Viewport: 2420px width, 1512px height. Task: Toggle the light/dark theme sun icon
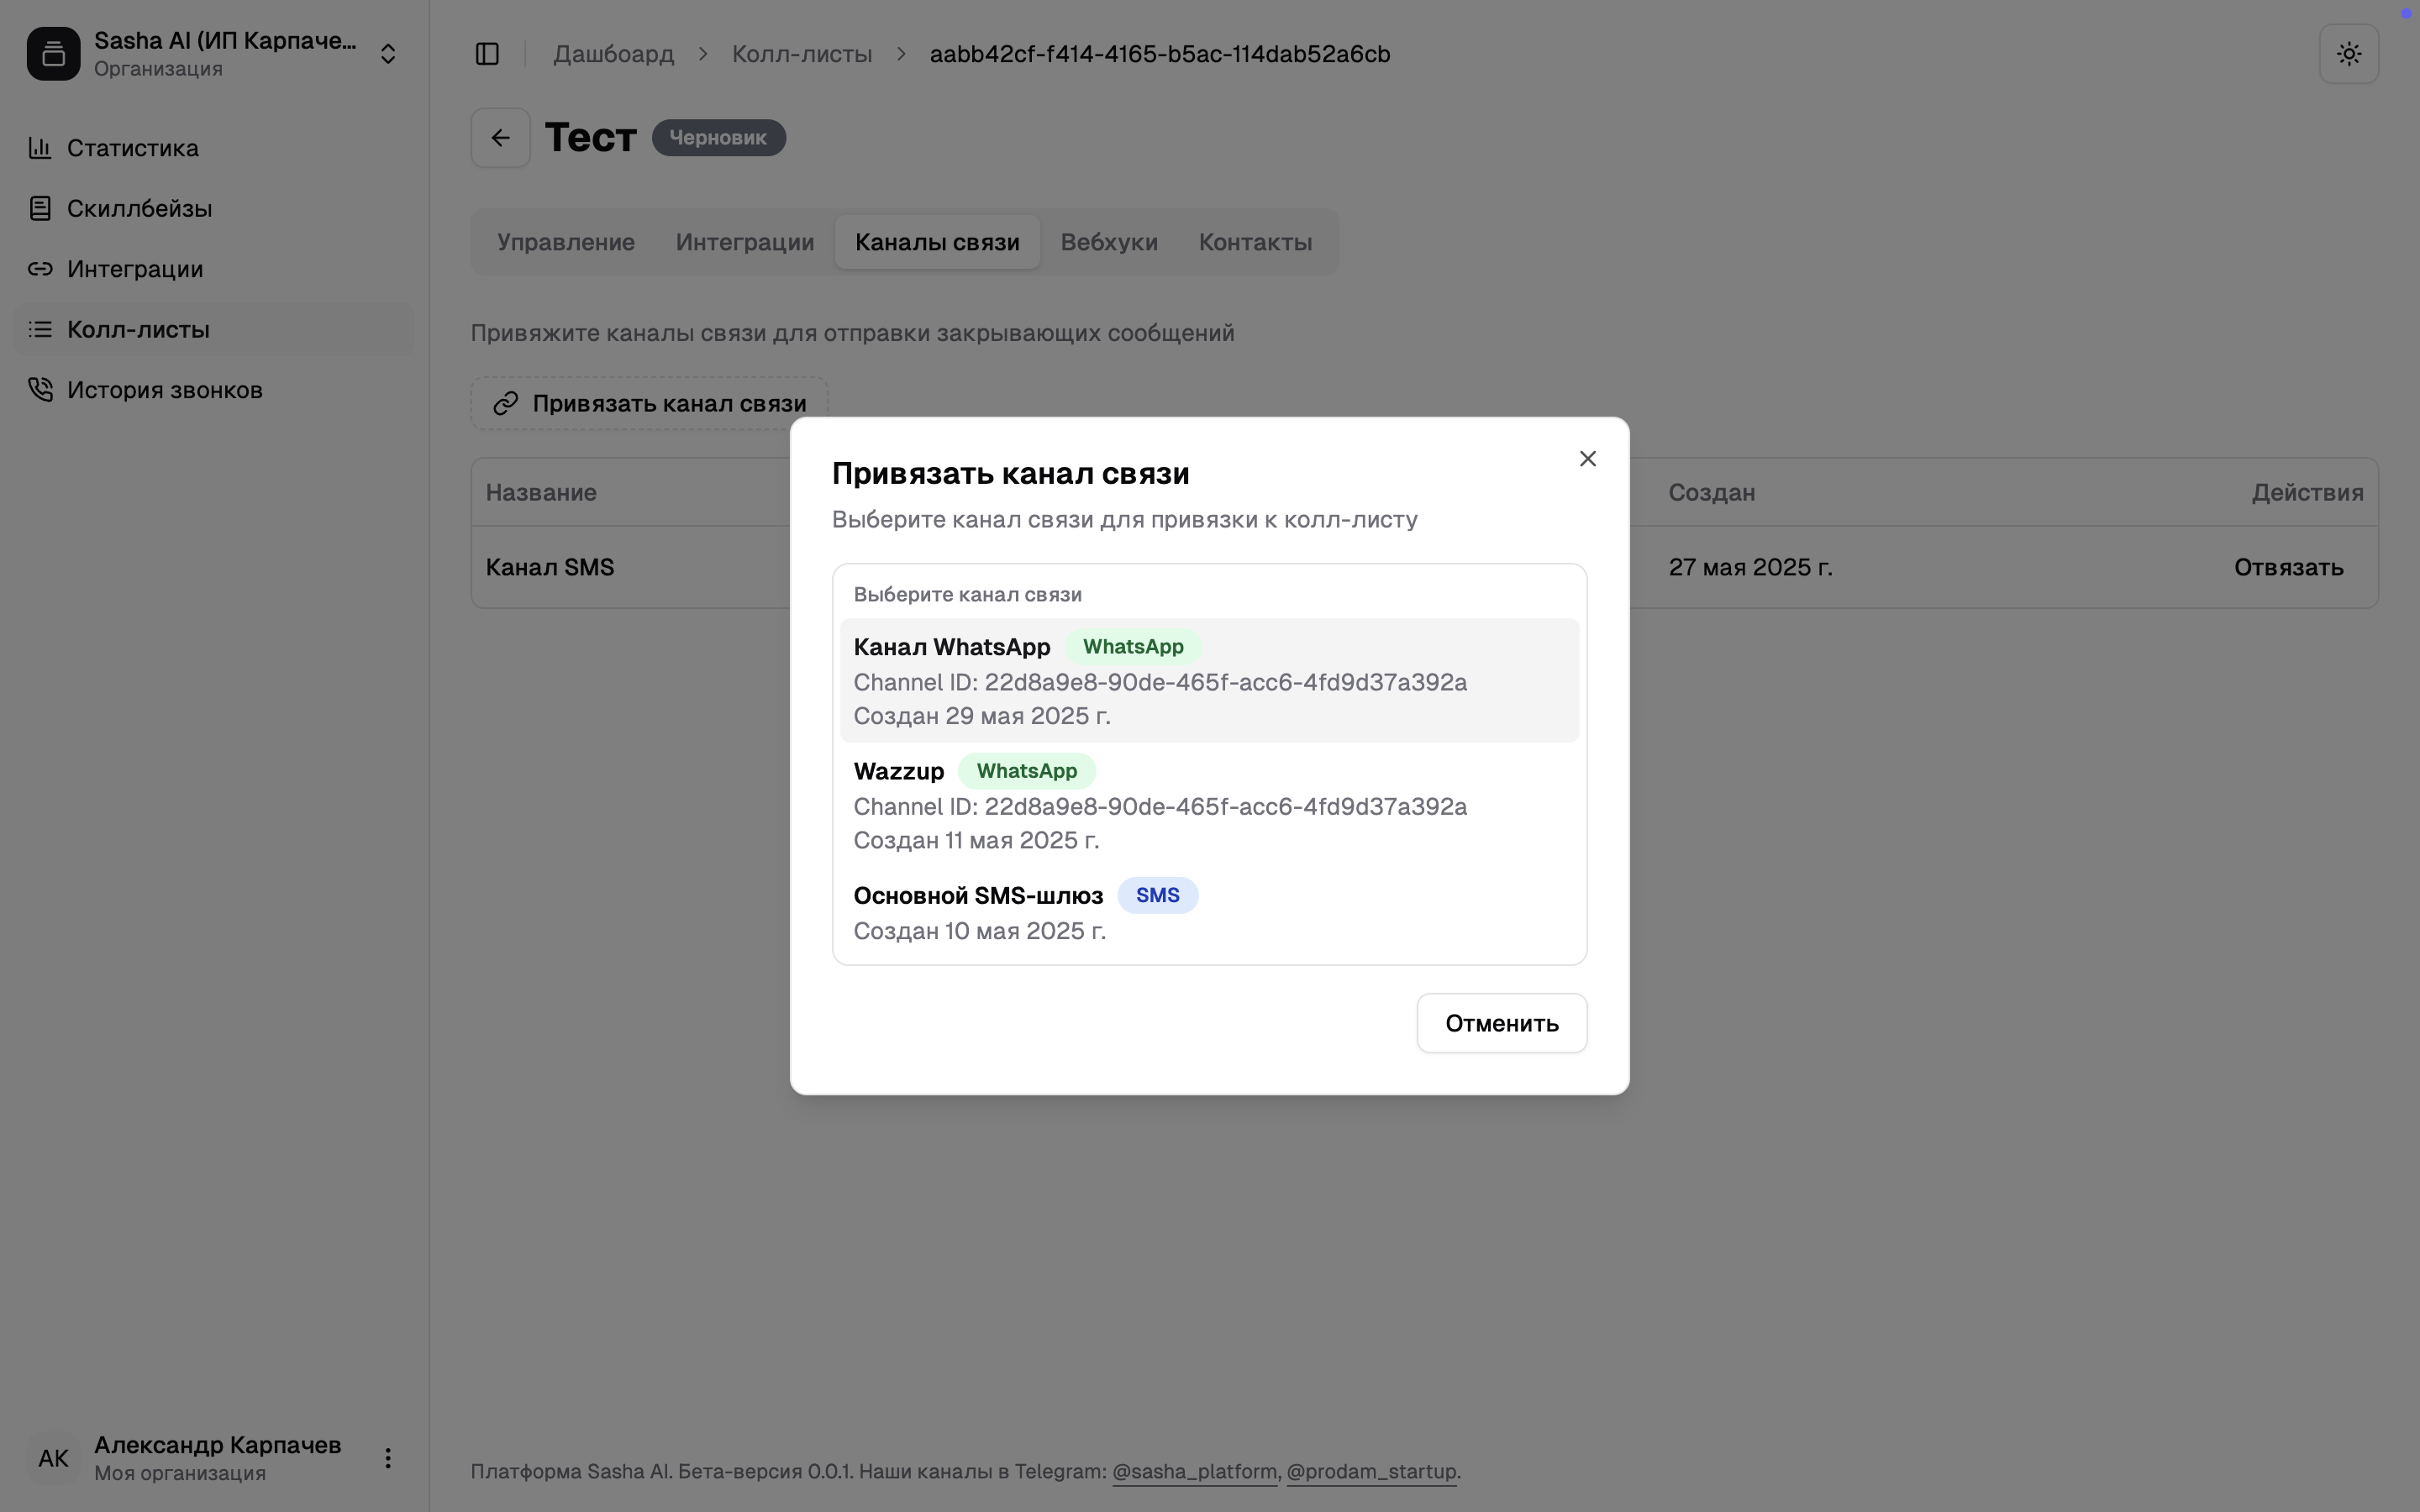pyautogui.click(x=2348, y=54)
